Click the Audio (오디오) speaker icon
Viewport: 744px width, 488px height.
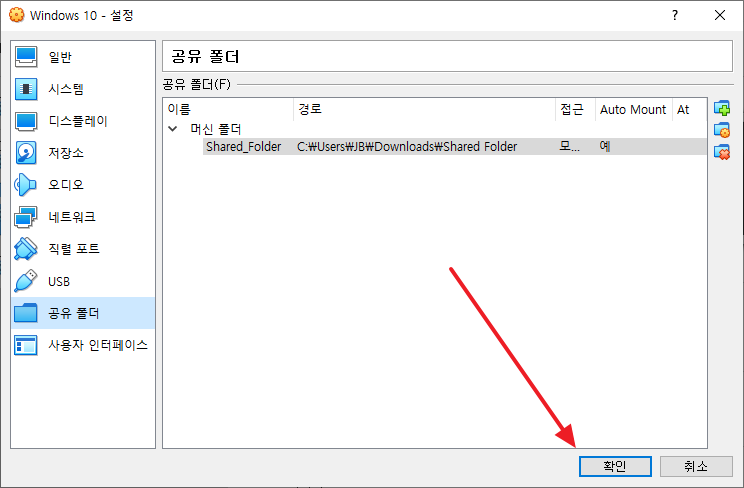[25, 185]
